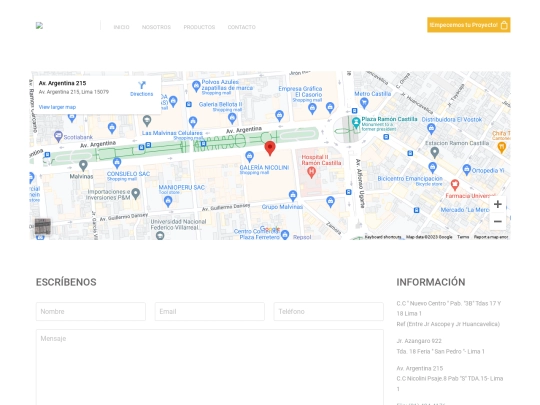Open the CONTACTO menu item
Image resolution: width=540 pixels, height=405 pixels.
pos(241,27)
